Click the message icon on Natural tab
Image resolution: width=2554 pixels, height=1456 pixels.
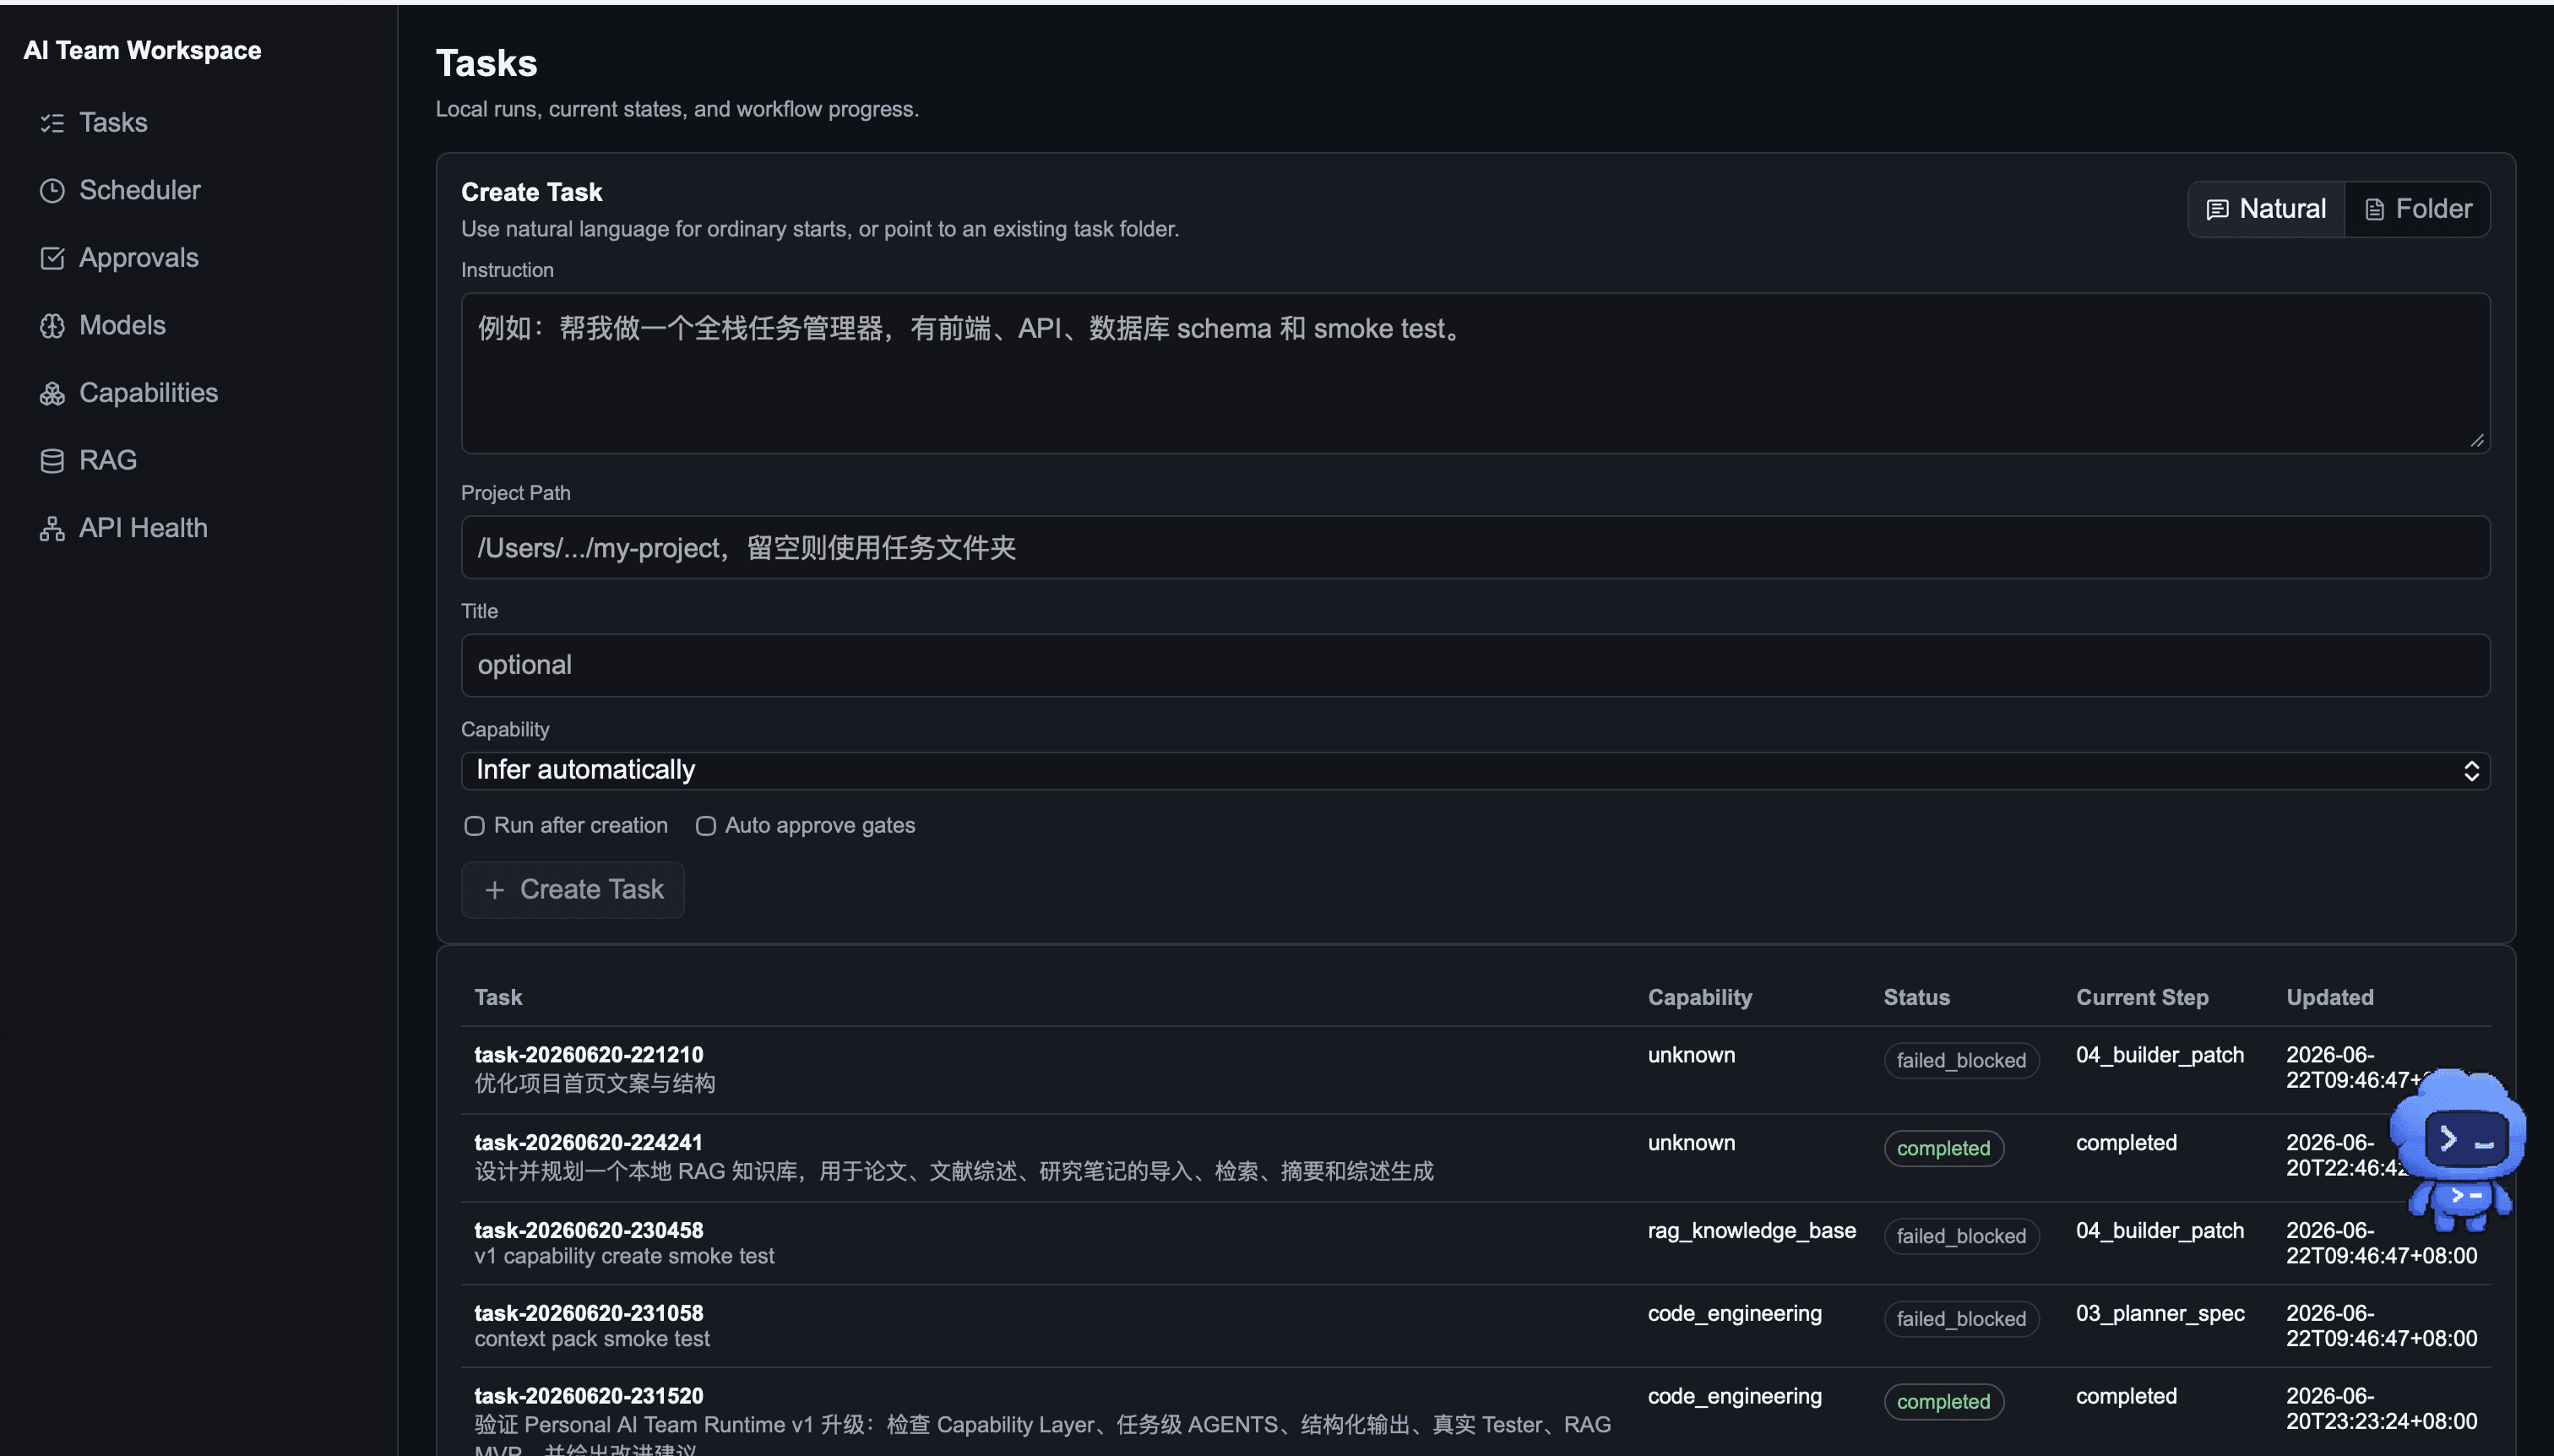pyautogui.click(x=2217, y=209)
